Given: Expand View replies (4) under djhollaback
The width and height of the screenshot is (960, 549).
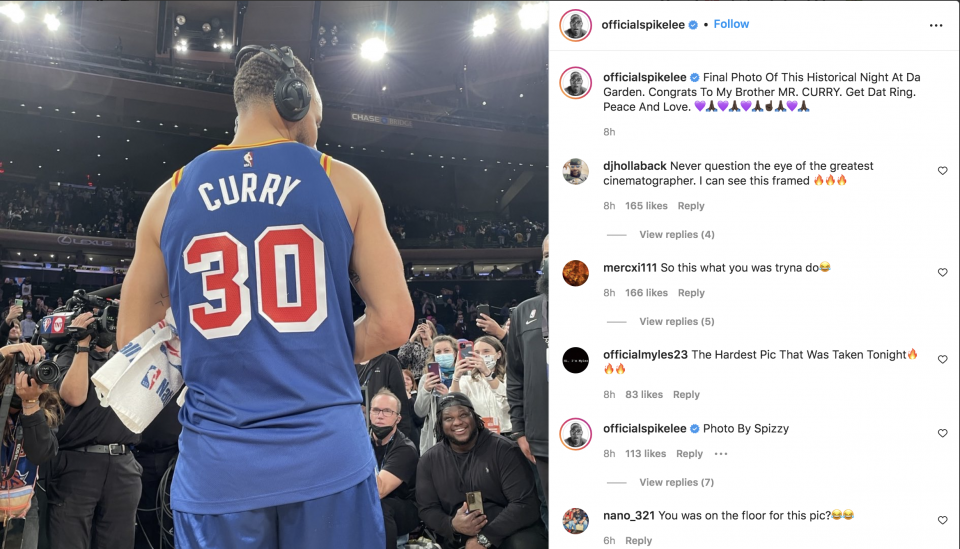Looking at the screenshot, I should point(677,234).
